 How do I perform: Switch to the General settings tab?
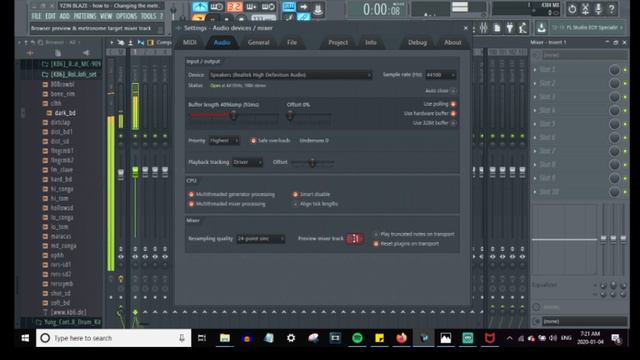tap(258, 42)
